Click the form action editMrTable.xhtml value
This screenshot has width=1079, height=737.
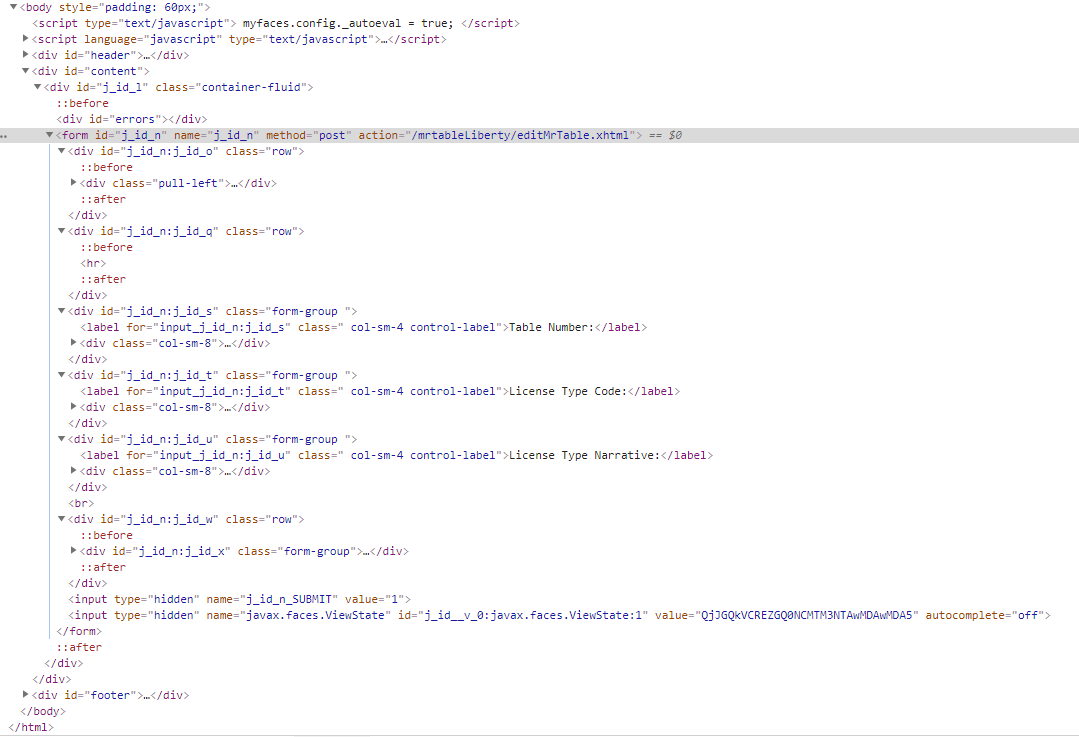click(x=520, y=136)
